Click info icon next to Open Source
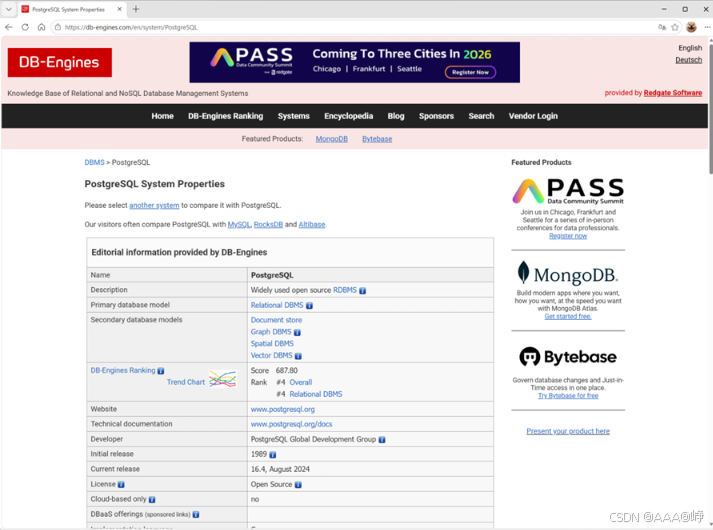 [x=298, y=485]
